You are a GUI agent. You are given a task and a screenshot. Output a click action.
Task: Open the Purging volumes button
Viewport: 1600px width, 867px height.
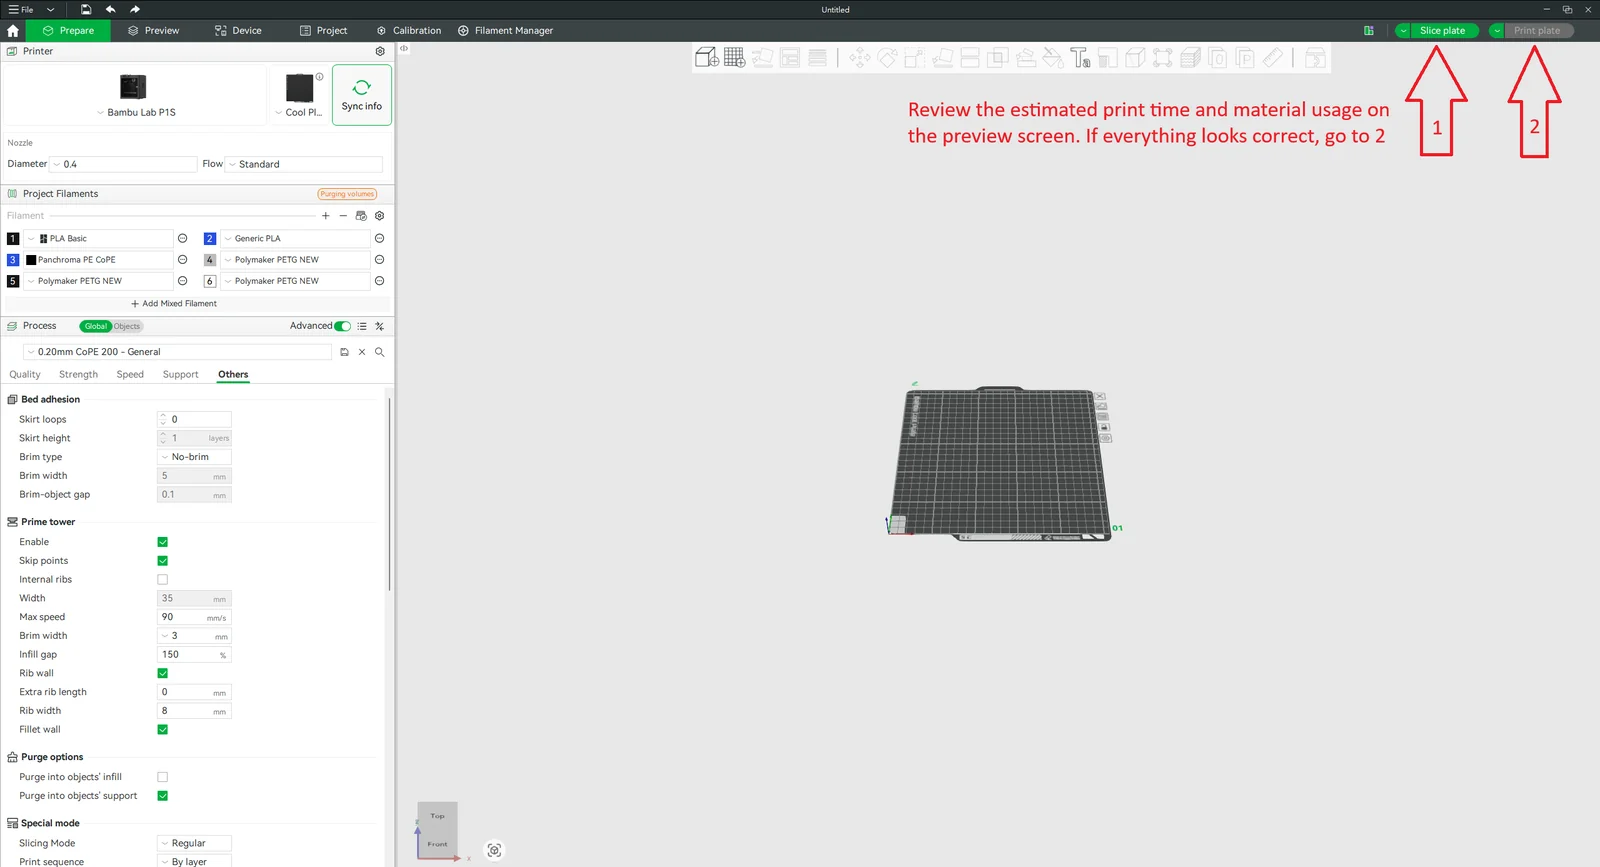coord(347,194)
